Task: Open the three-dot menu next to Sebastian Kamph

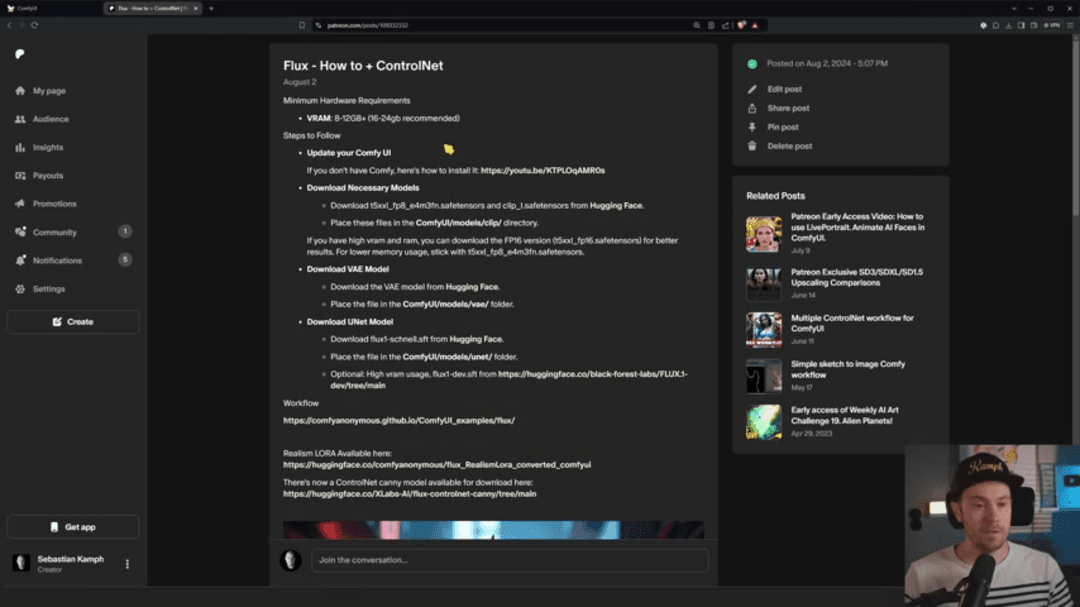Action: [127, 563]
